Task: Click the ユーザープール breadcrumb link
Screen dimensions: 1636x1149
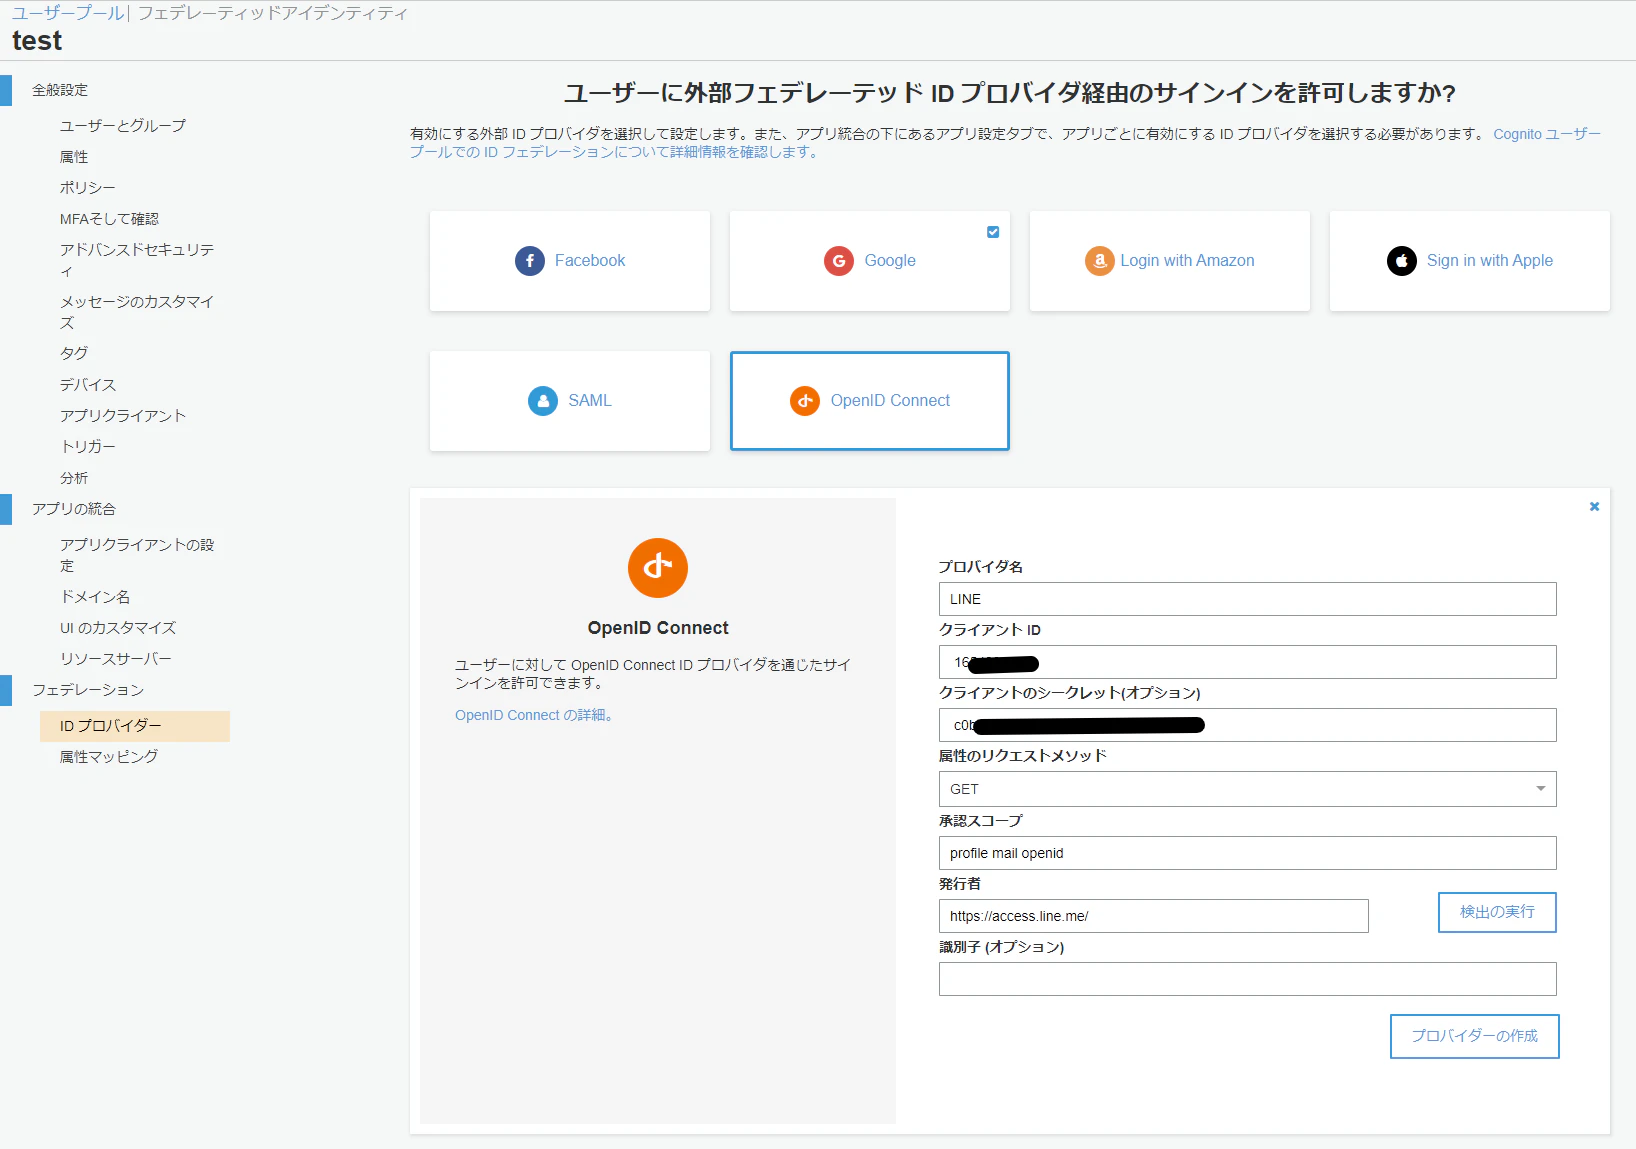Action: (68, 13)
